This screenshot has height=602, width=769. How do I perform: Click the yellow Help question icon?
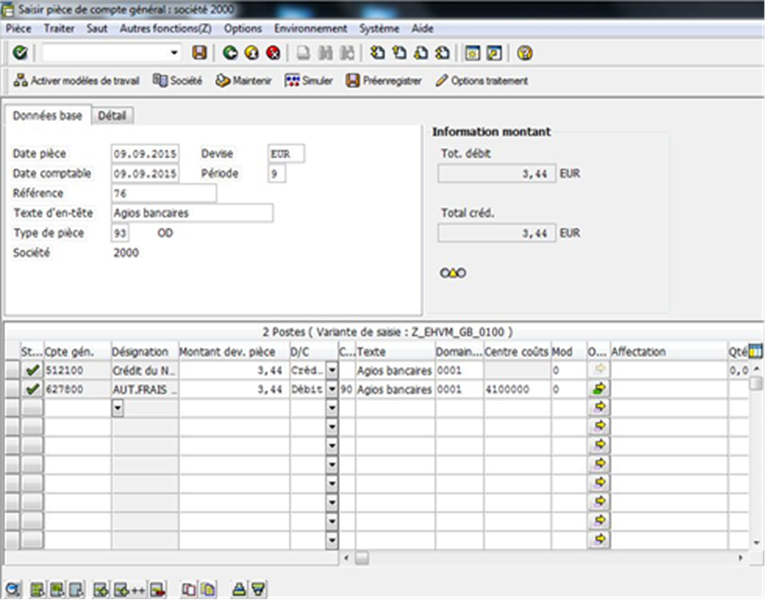(525, 52)
